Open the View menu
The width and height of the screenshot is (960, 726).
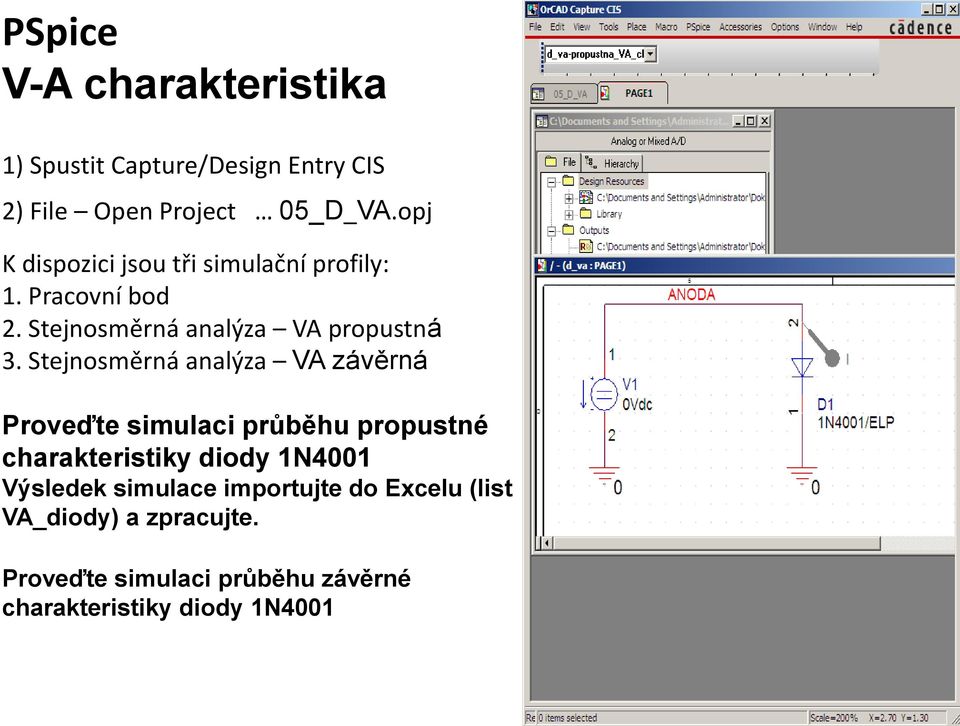(x=582, y=27)
